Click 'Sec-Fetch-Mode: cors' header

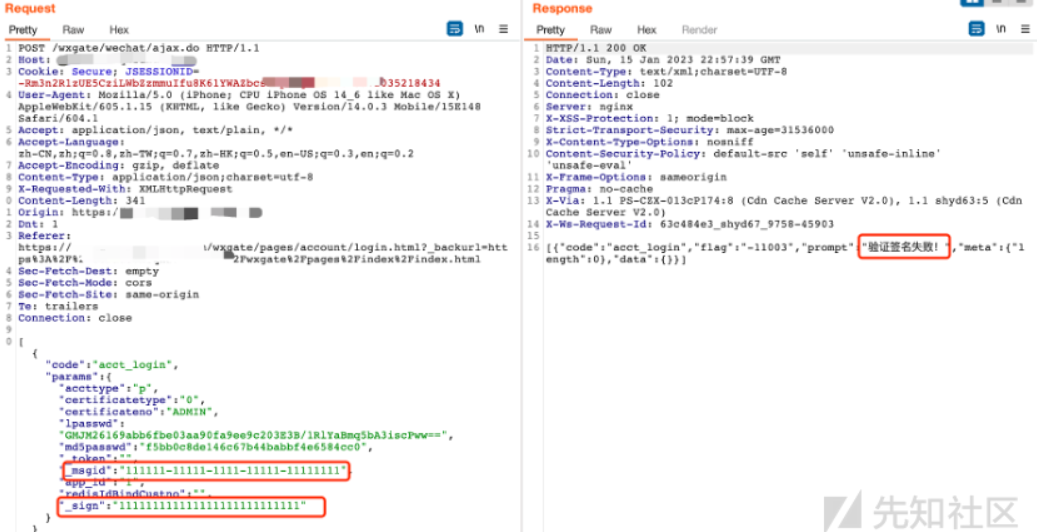click(x=85, y=283)
